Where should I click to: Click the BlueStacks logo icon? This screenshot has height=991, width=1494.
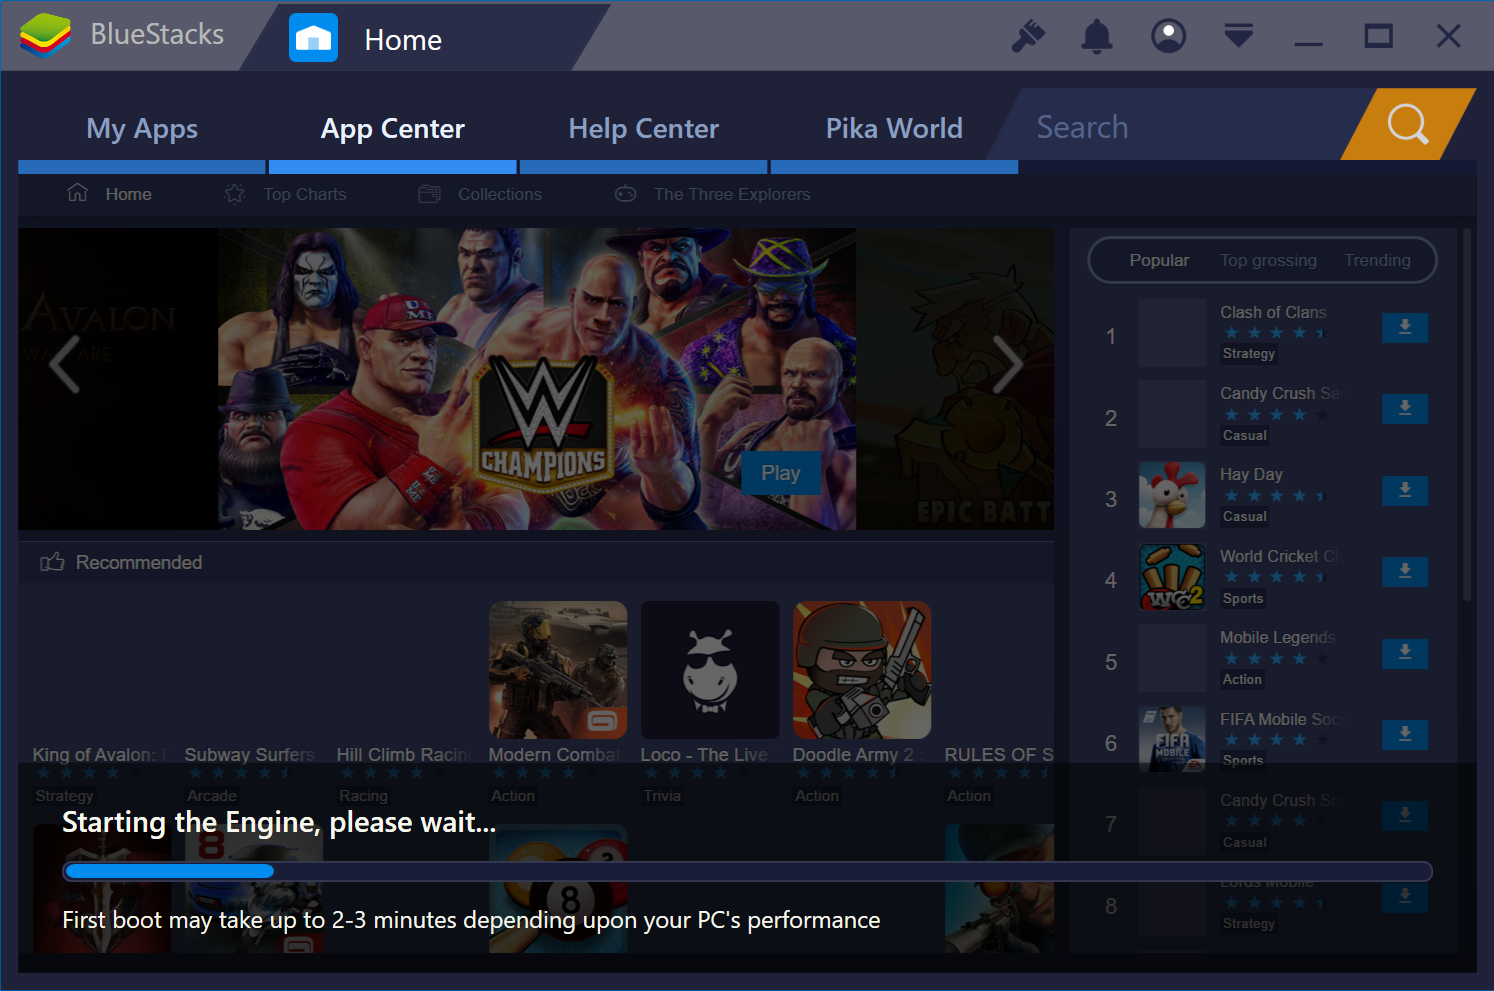(45, 36)
